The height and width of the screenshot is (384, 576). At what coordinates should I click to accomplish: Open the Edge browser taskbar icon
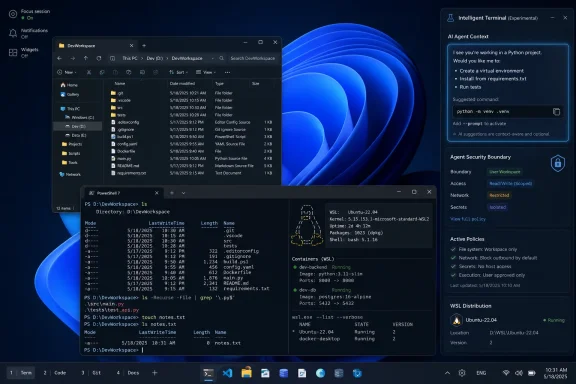[x=320, y=373]
